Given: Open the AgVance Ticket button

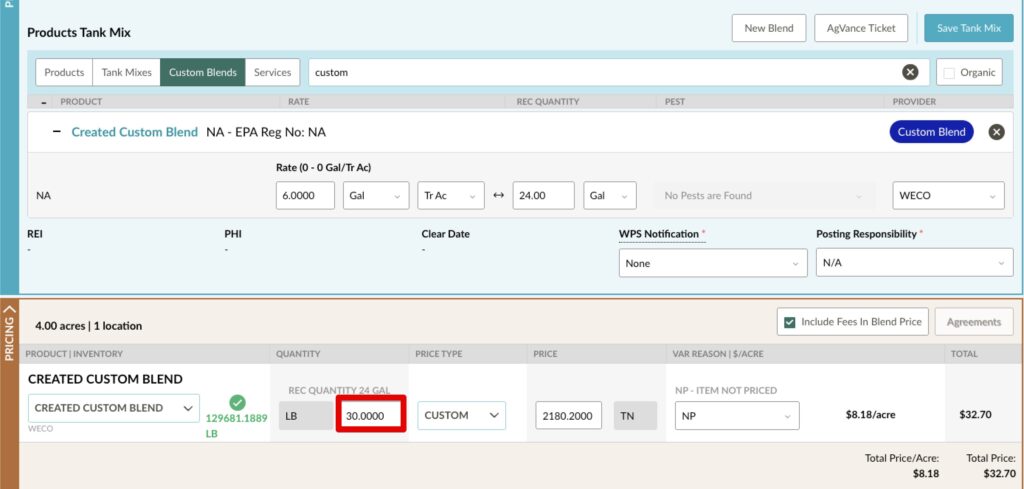Looking at the screenshot, I should [x=861, y=28].
